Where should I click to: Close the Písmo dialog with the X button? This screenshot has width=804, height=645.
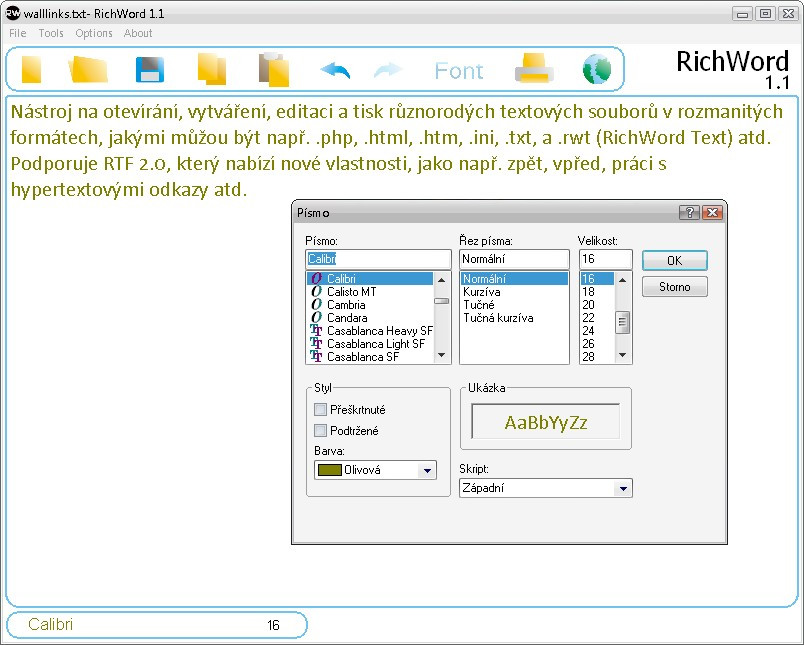(x=712, y=212)
